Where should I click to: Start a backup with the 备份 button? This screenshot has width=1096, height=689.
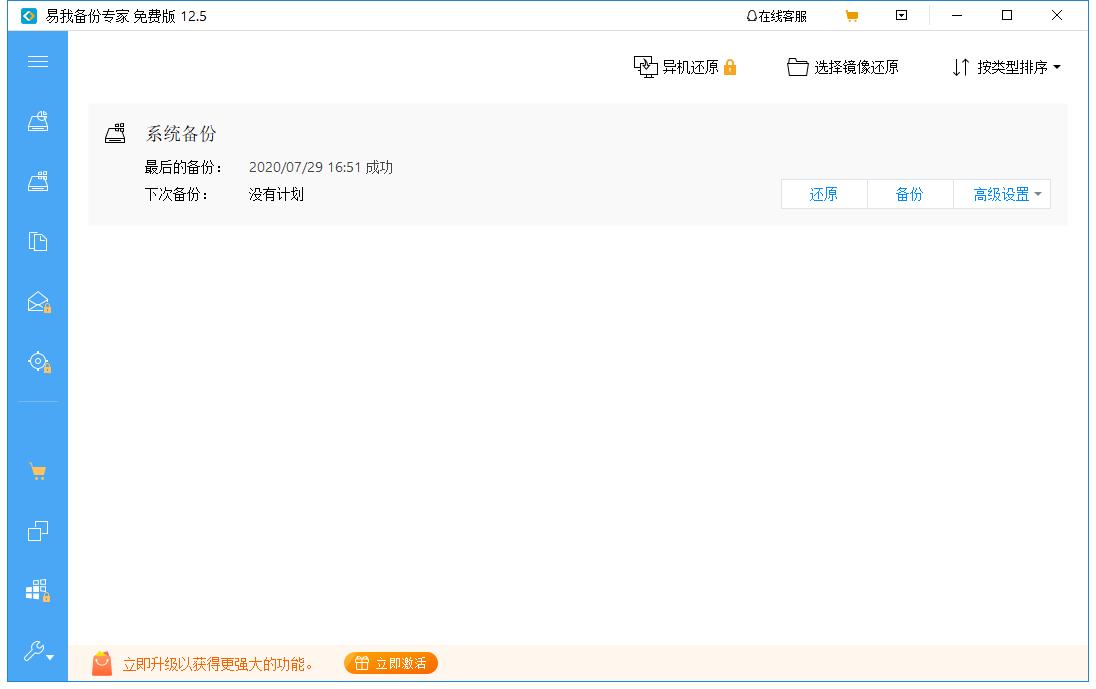click(x=910, y=194)
